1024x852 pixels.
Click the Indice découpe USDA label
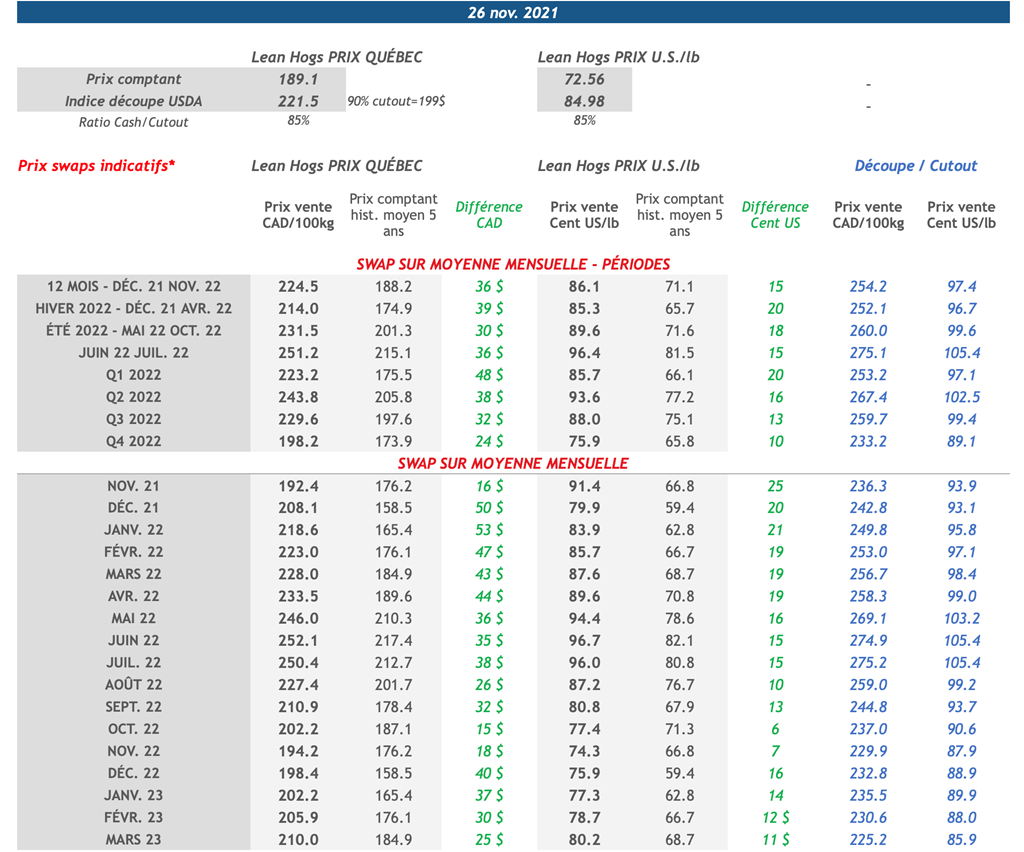133,101
